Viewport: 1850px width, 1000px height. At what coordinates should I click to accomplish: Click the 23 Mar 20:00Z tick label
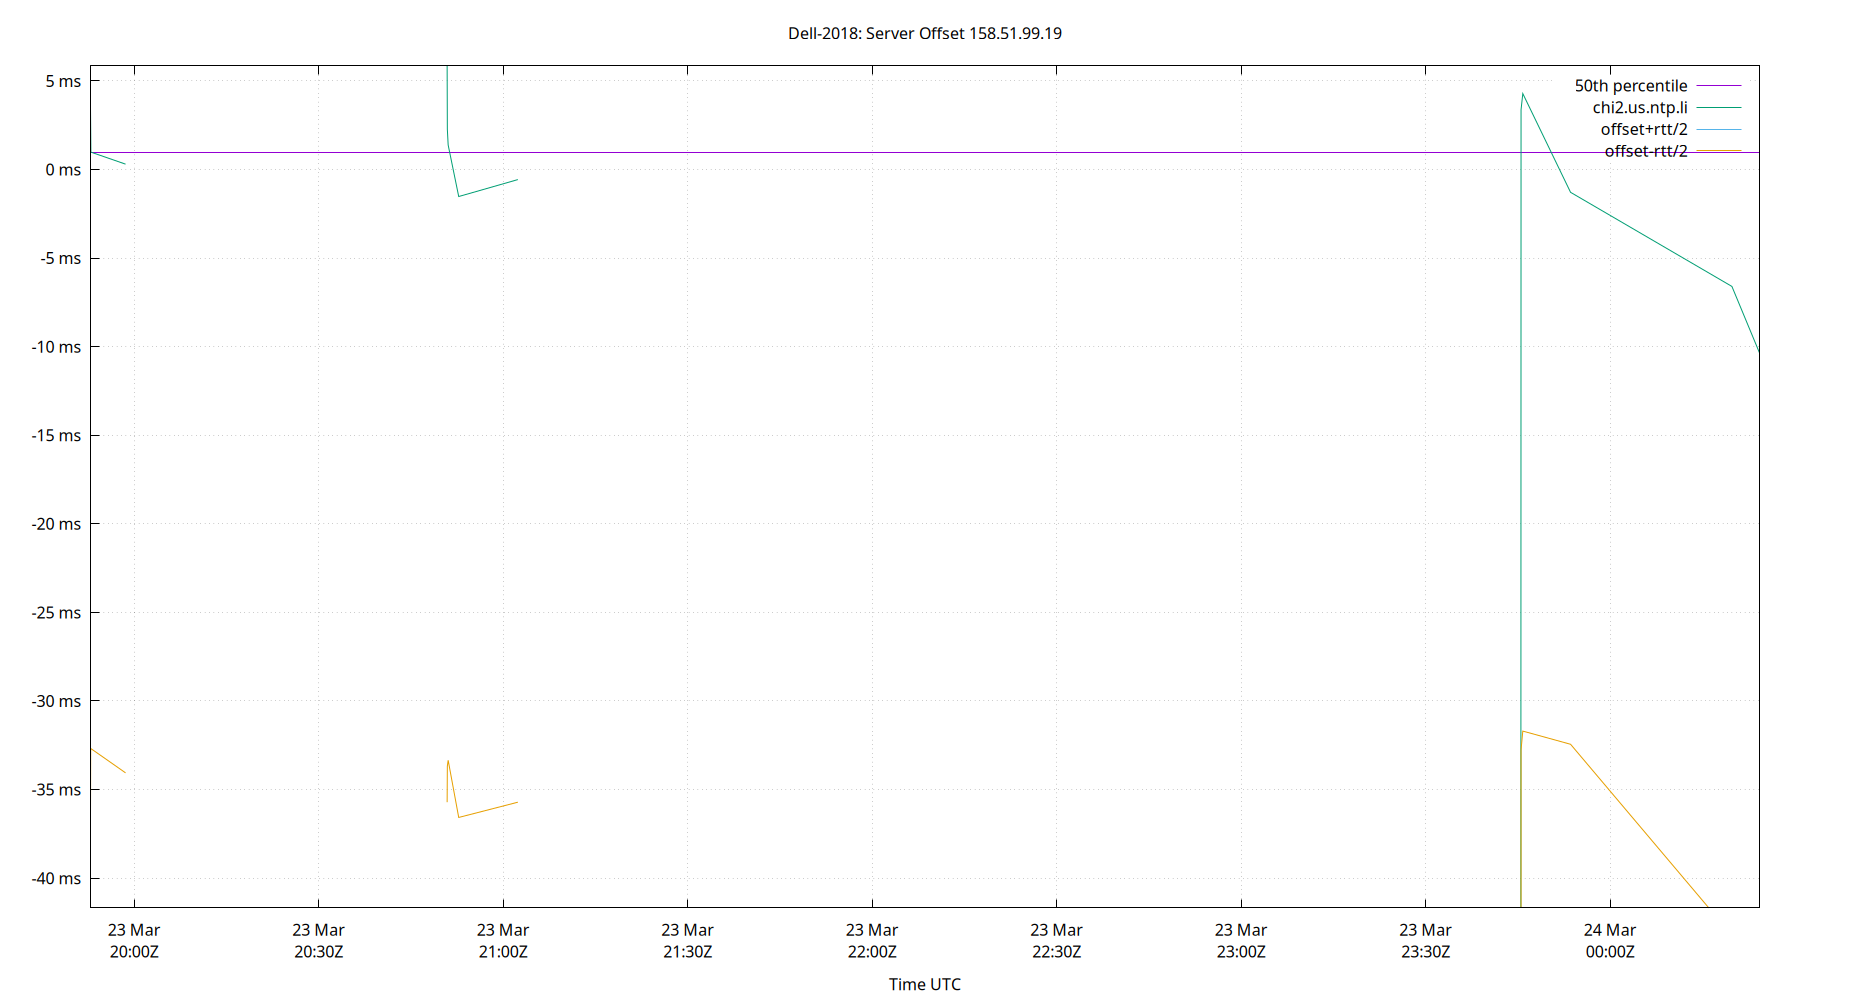tap(134, 941)
